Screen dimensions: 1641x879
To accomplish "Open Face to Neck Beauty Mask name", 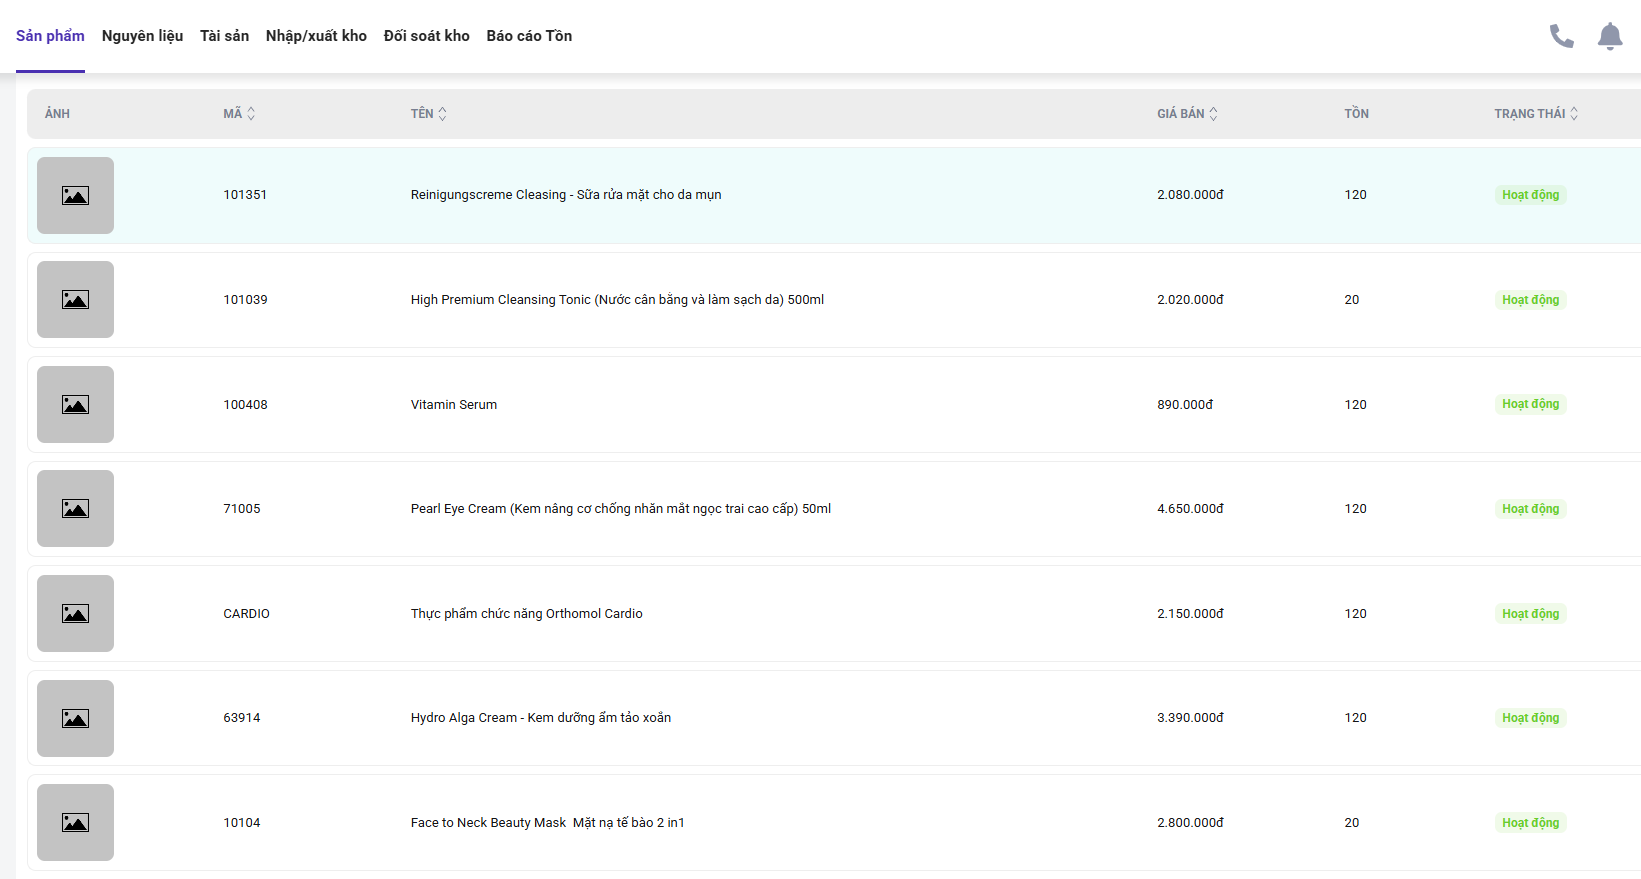I will pyautogui.click(x=548, y=823).
